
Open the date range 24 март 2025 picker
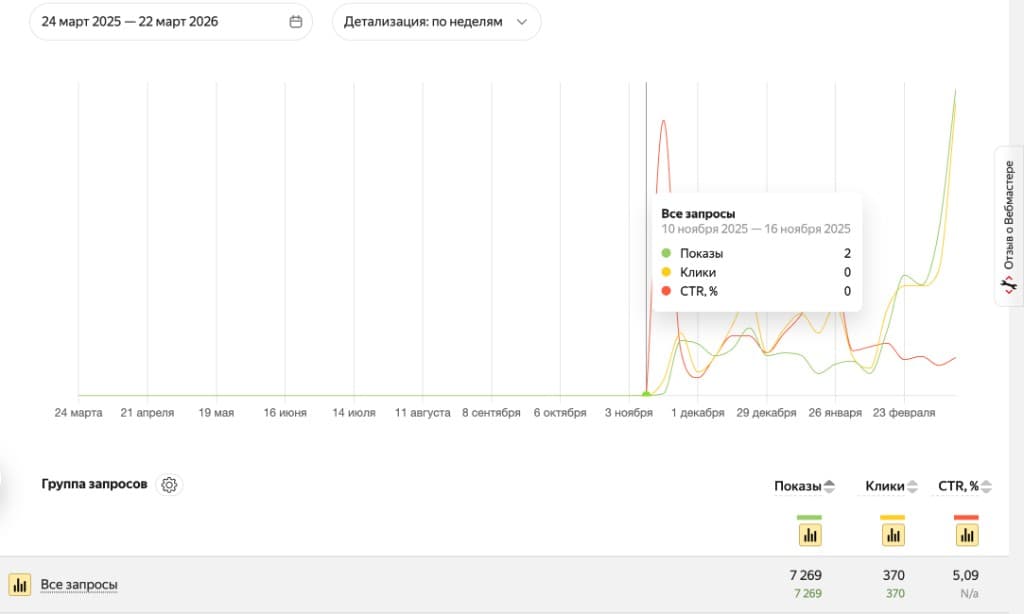130,21
